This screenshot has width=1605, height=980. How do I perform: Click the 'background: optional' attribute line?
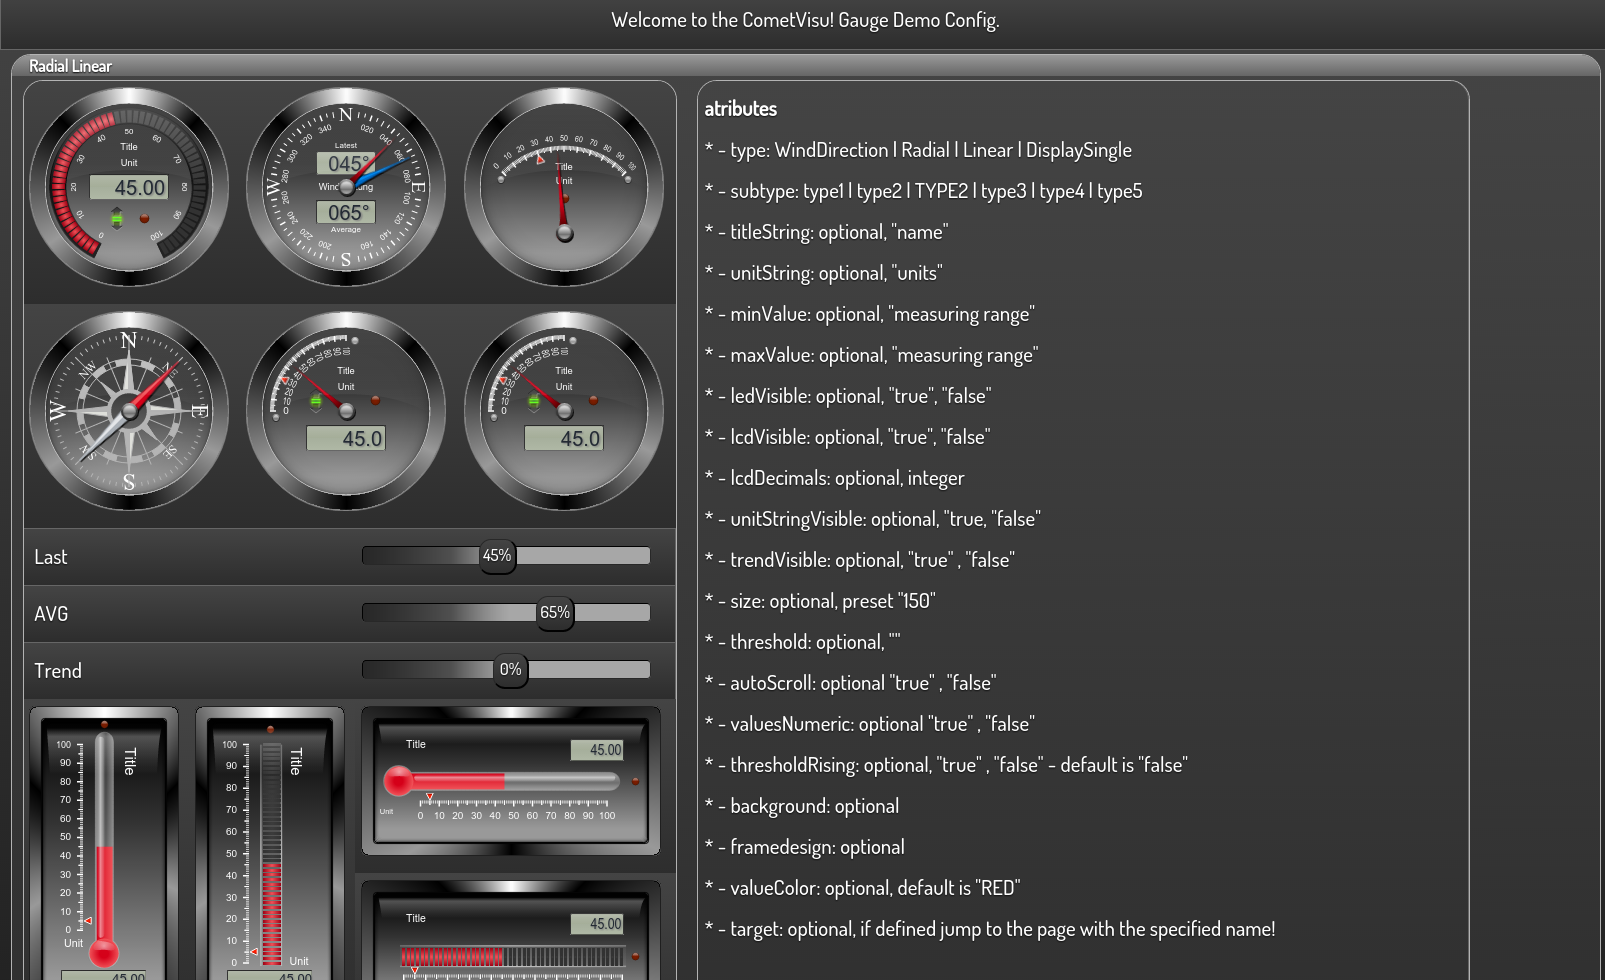click(801, 806)
